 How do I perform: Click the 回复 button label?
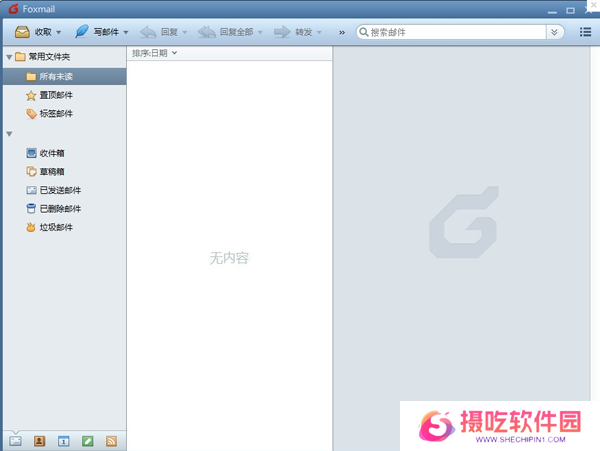coord(169,32)
